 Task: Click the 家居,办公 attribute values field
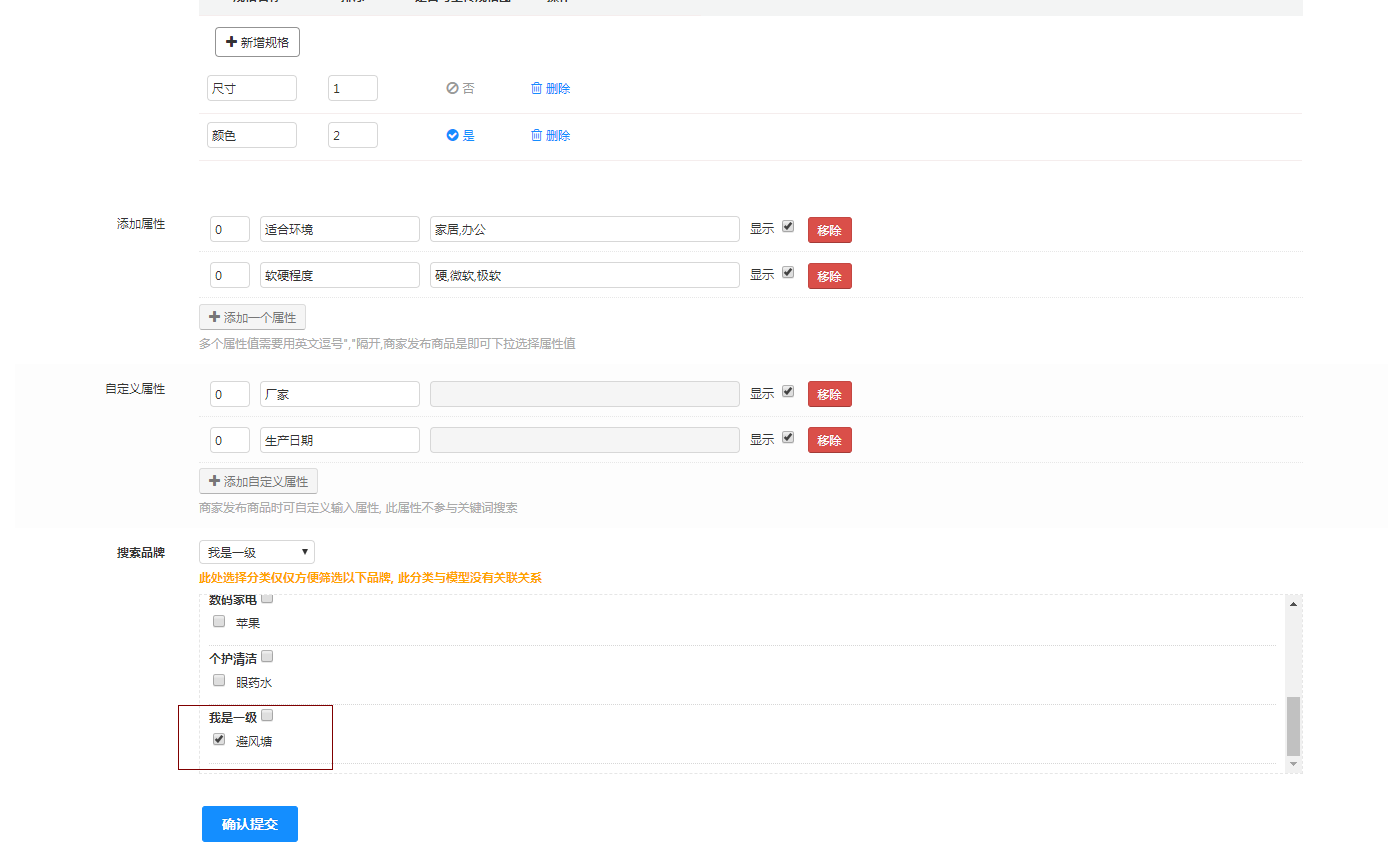coord(584,229)
